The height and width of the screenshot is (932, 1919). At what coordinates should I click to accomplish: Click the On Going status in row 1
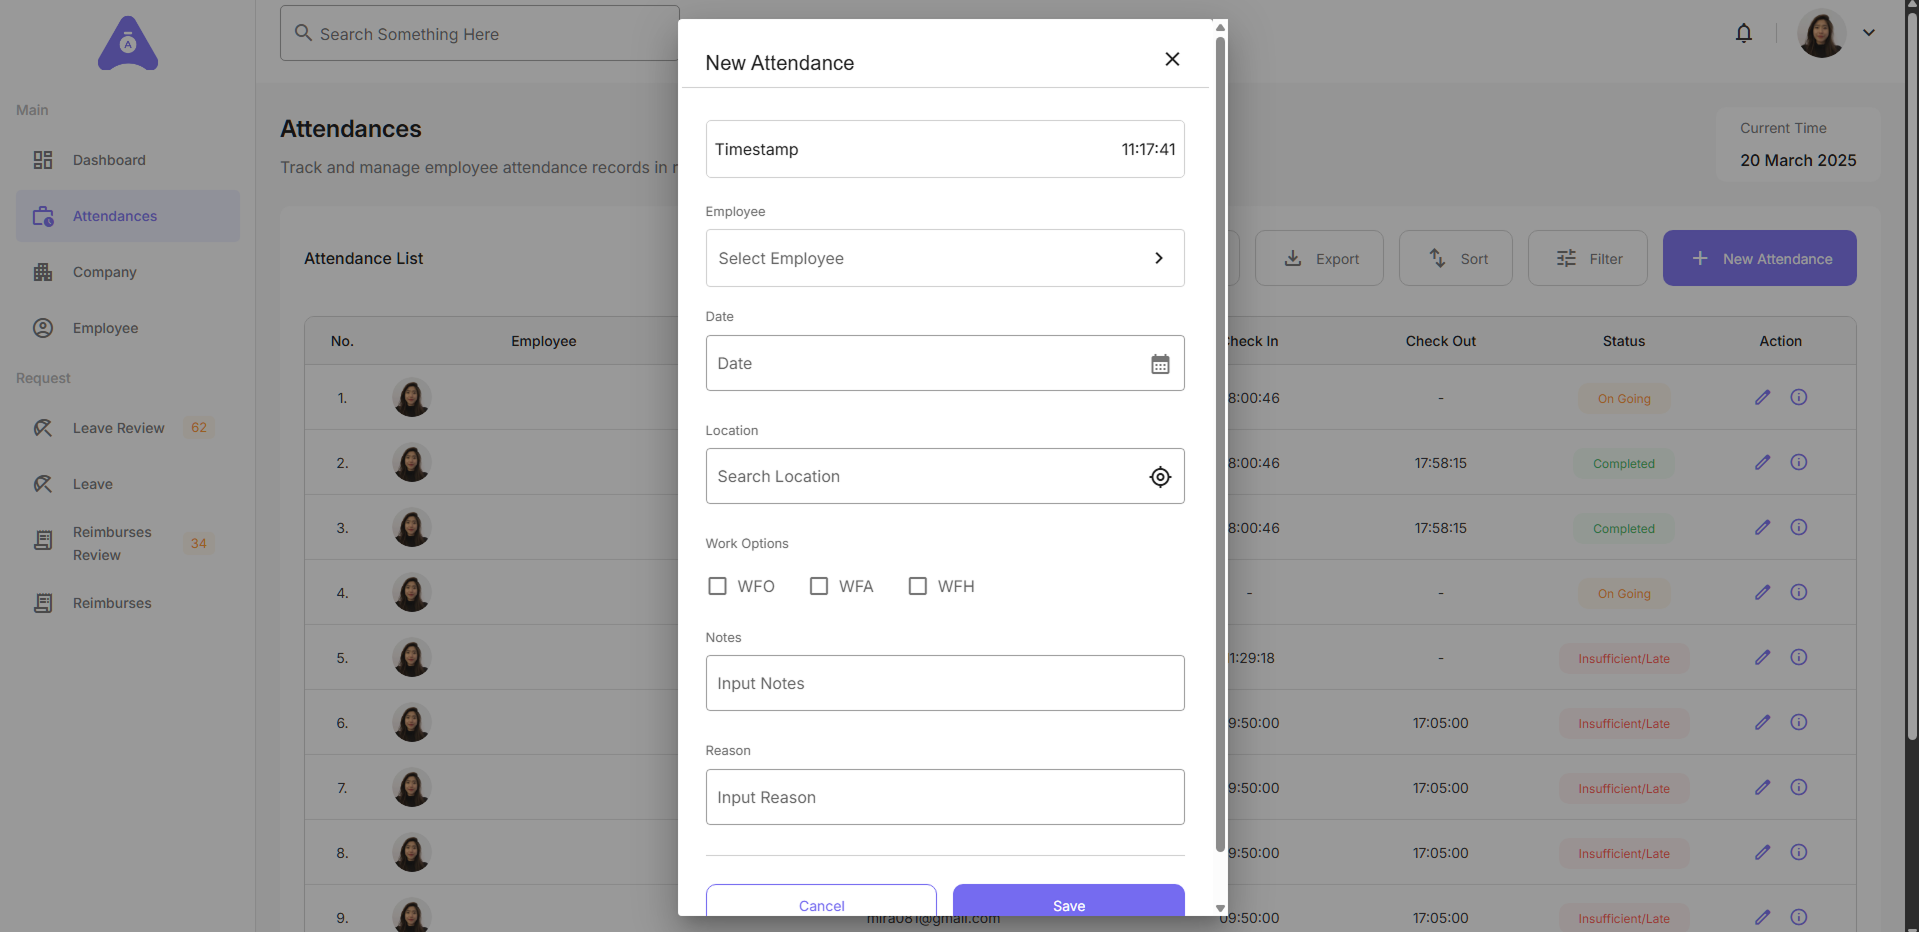coord(1624,399)
